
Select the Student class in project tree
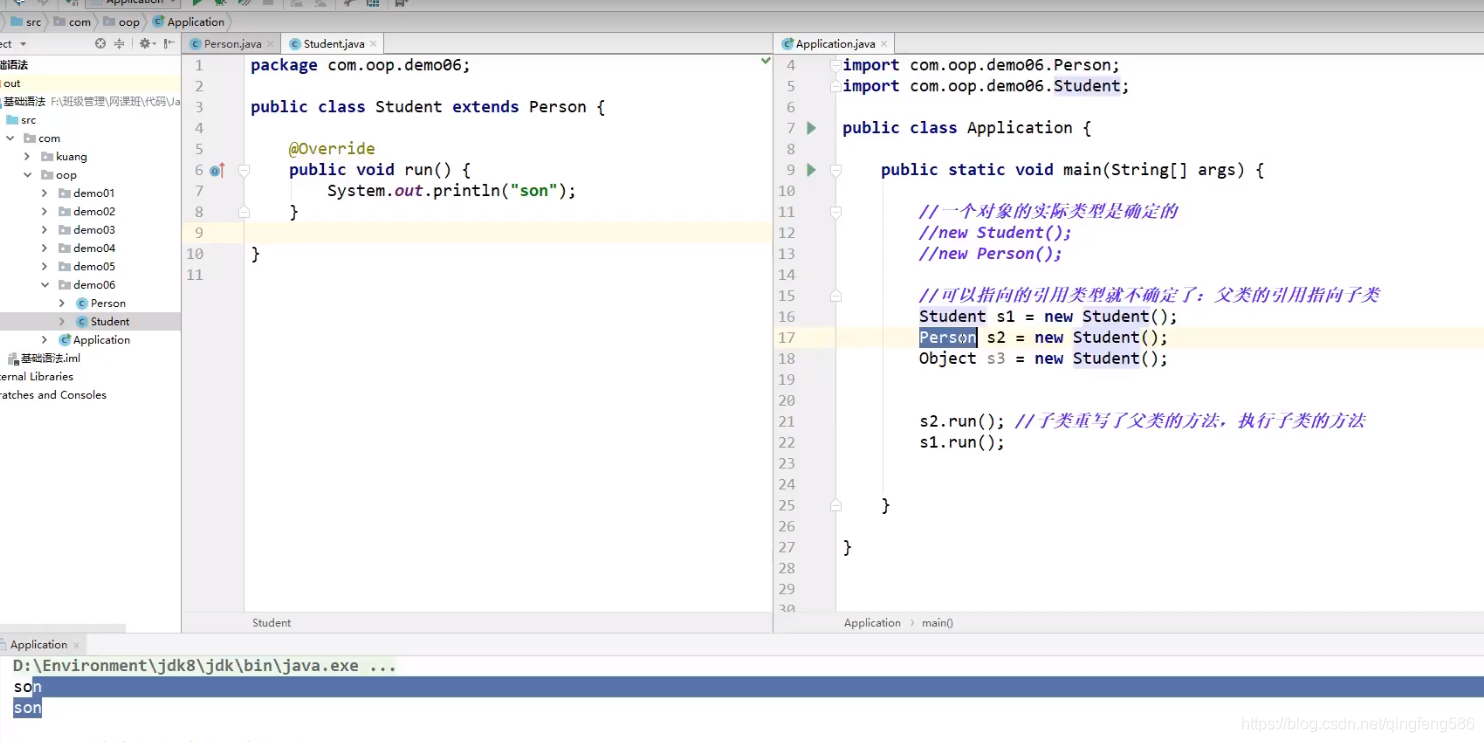tap(102, 322)
